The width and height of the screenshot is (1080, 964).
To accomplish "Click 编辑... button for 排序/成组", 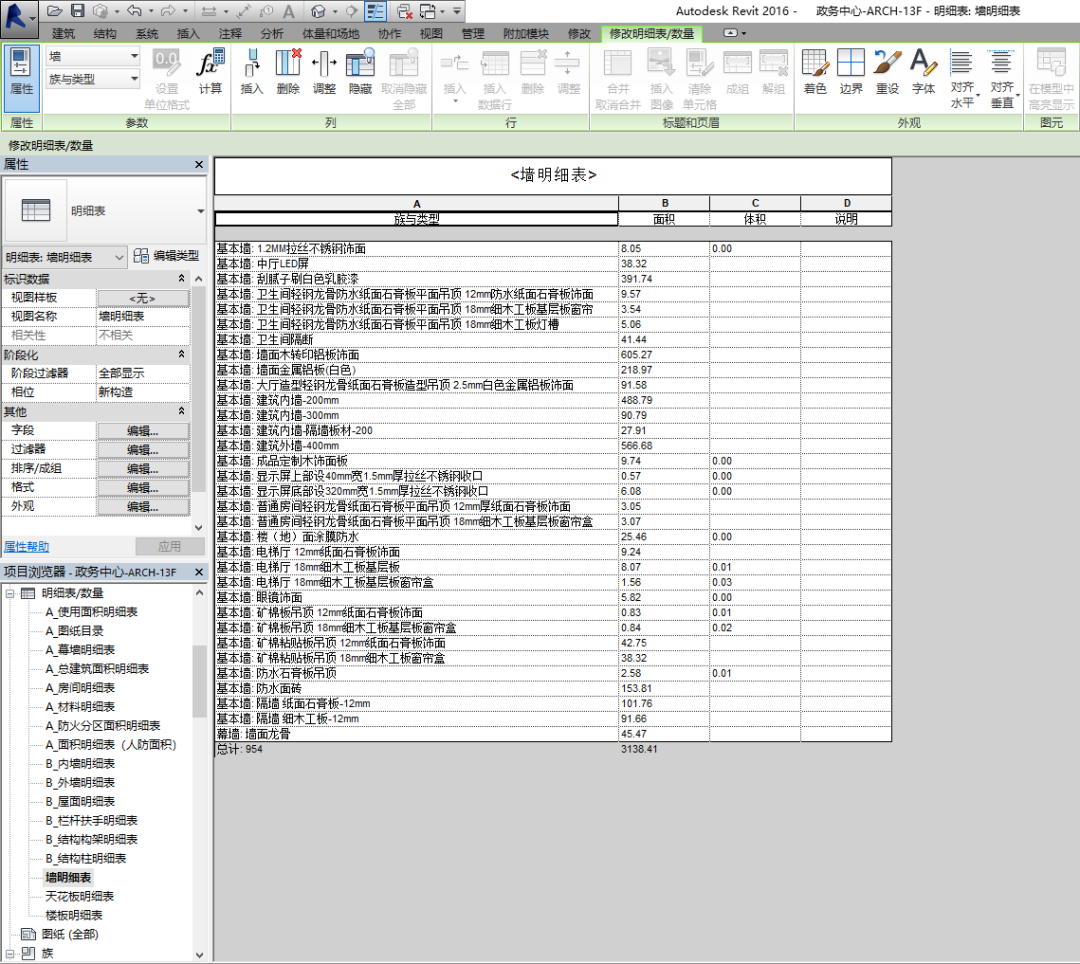I will click(x=143, y=469).
